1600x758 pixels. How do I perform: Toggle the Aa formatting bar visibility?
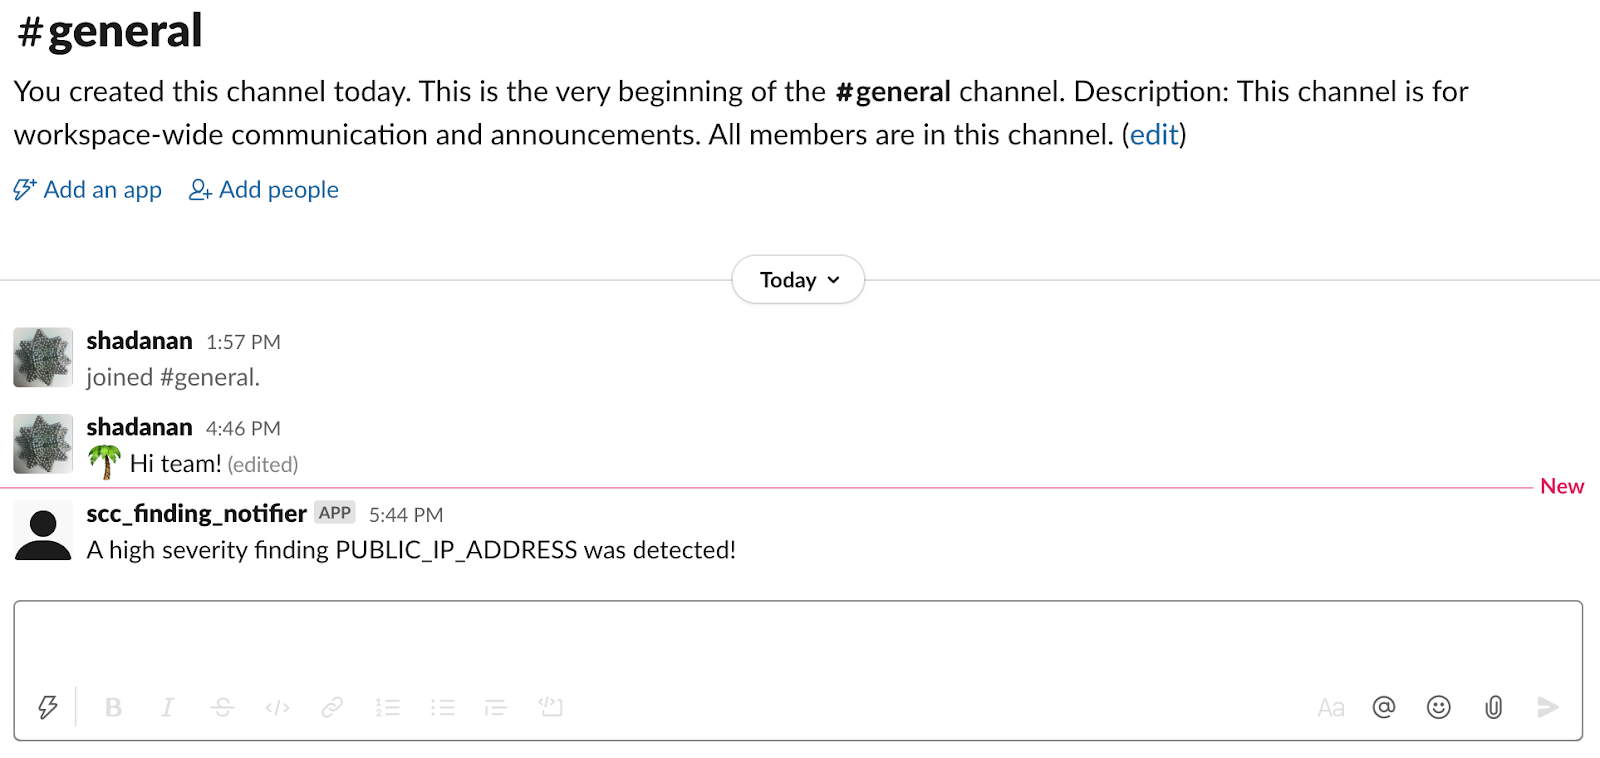[1331, 707]
